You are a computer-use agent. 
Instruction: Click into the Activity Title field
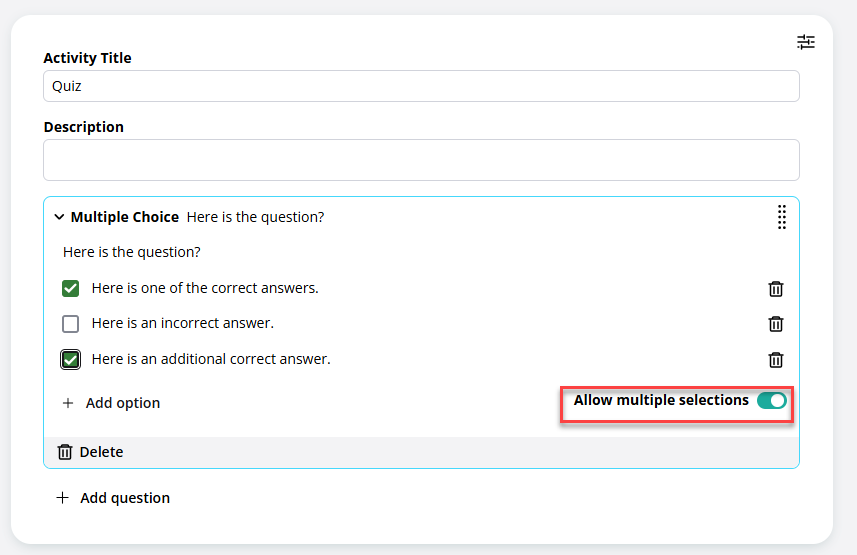point(421,86)
